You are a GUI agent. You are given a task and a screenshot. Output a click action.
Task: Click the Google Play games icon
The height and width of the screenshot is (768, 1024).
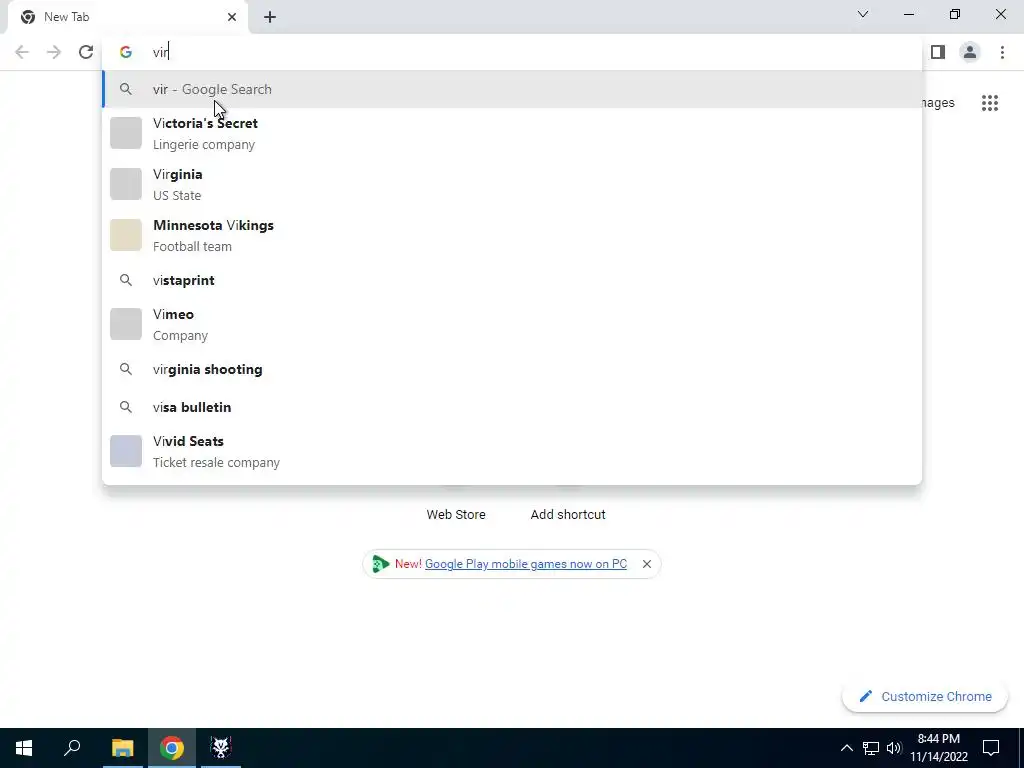tap(380, 564)
